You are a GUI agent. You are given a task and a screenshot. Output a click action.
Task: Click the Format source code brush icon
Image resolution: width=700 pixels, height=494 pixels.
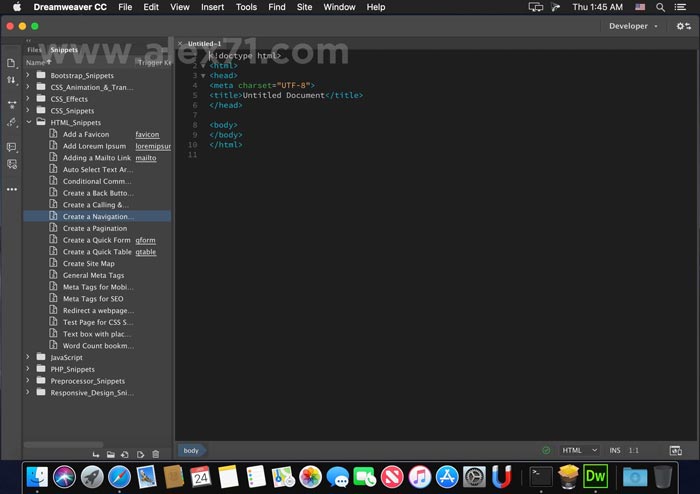(12, 122)
